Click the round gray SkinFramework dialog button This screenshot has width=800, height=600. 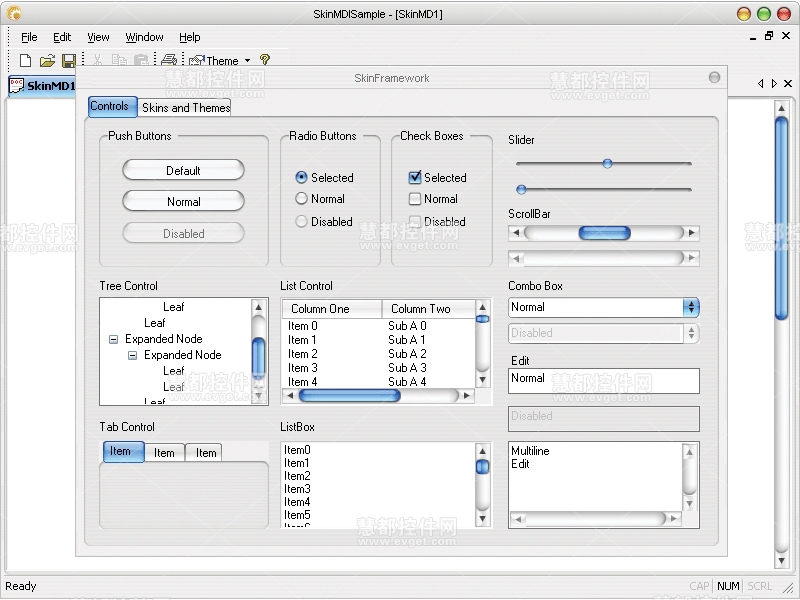pos(714,78)
